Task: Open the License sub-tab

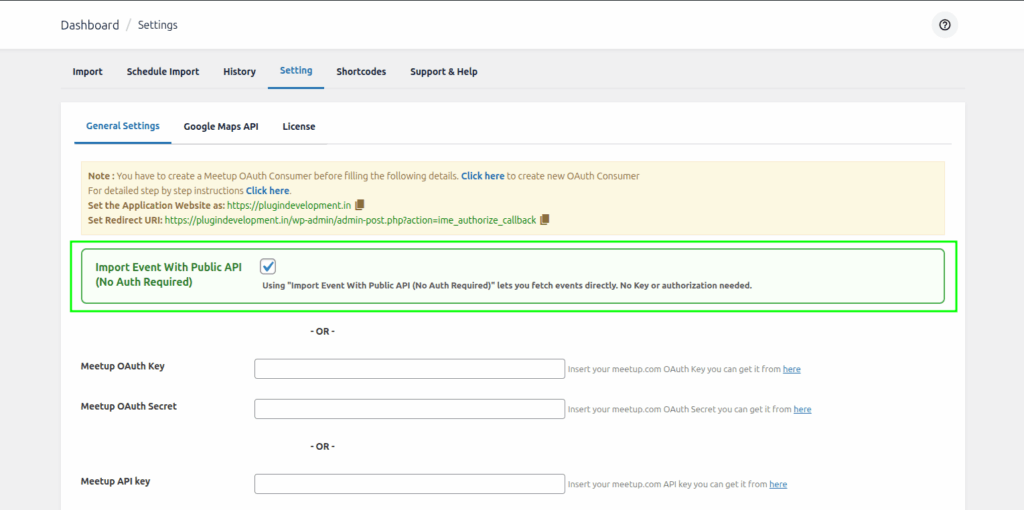Action: 298,127
